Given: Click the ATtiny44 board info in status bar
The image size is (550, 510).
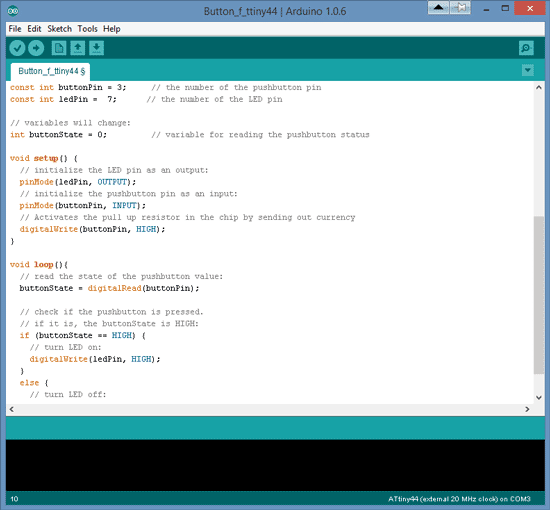Looking at the screenshot, I should pos(459,499).
